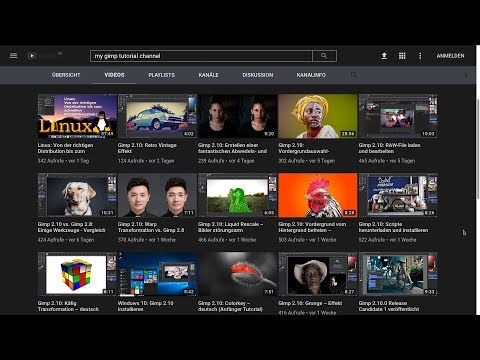This screenshot has height=360, width=480.
Task: Click title 'Gimp 2.10: Grunge – Effekt'
Action: tap(310, 303)
